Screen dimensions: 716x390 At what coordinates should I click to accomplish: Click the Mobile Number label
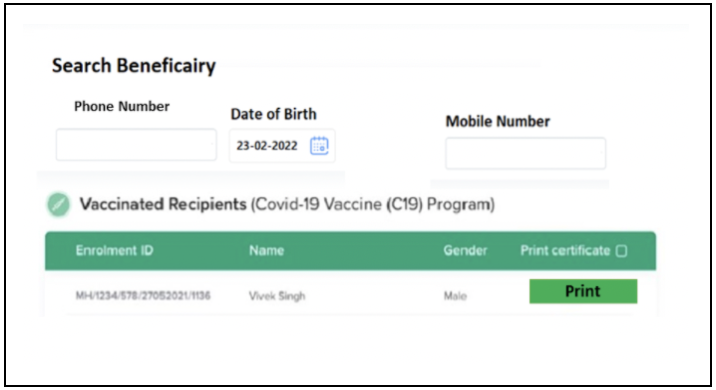coord(497,121)
